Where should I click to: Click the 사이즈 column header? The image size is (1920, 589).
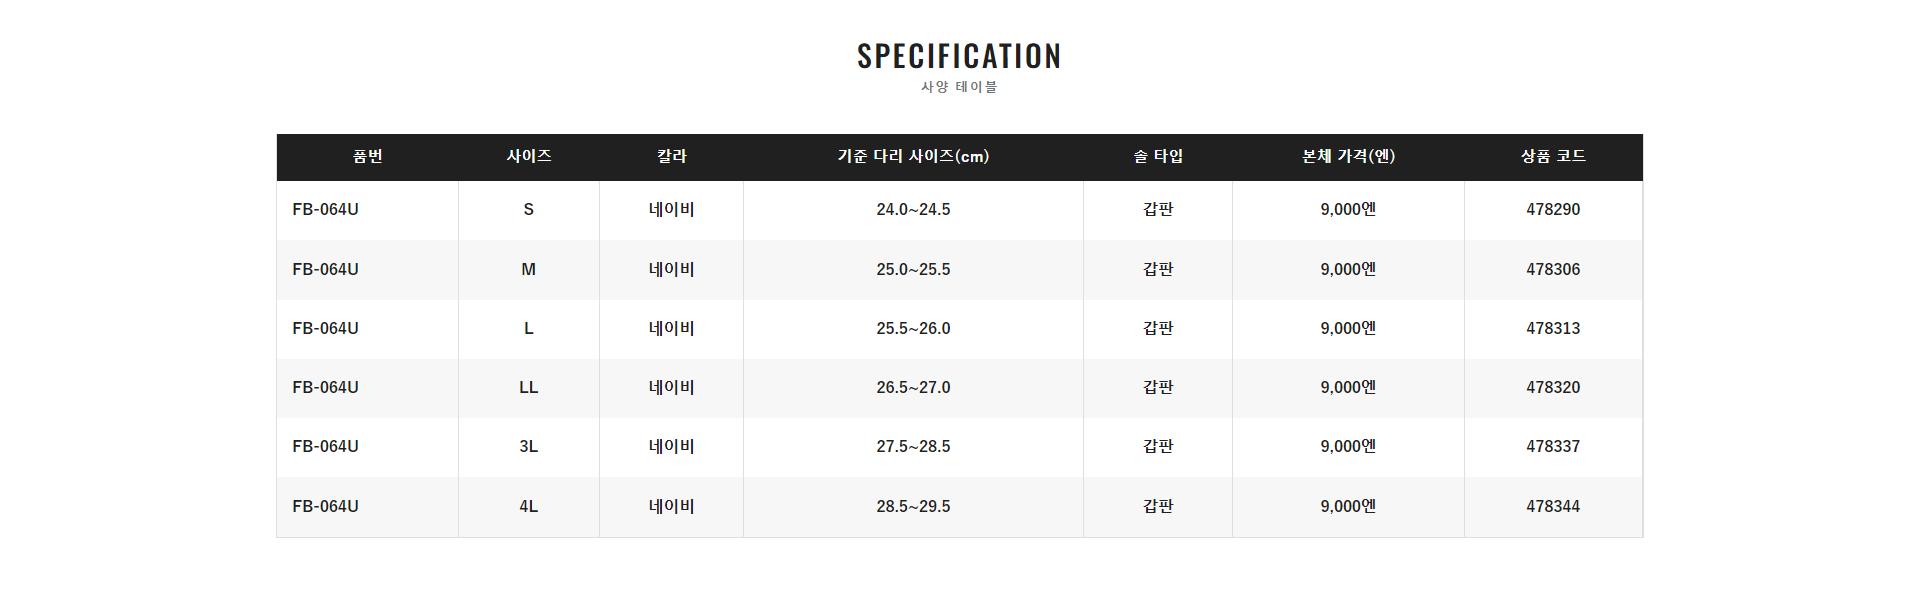click(529, 156)
